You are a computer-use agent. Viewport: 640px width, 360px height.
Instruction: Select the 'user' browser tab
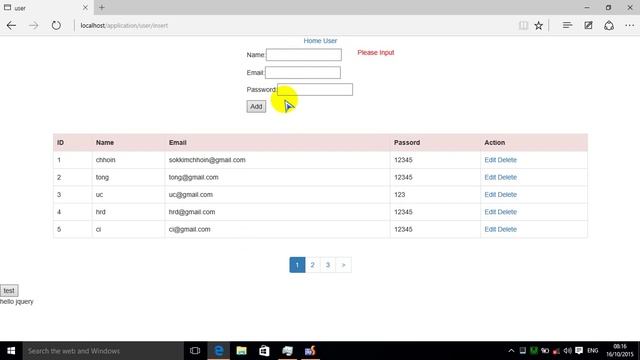(x=47, y=7)
